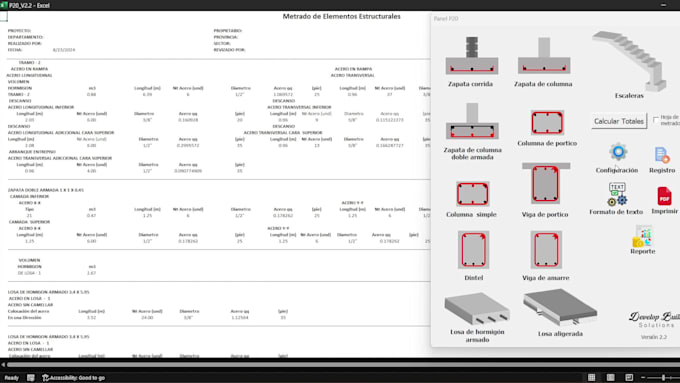Click the horizontal scrollbar of the sheet

(343, 365)
